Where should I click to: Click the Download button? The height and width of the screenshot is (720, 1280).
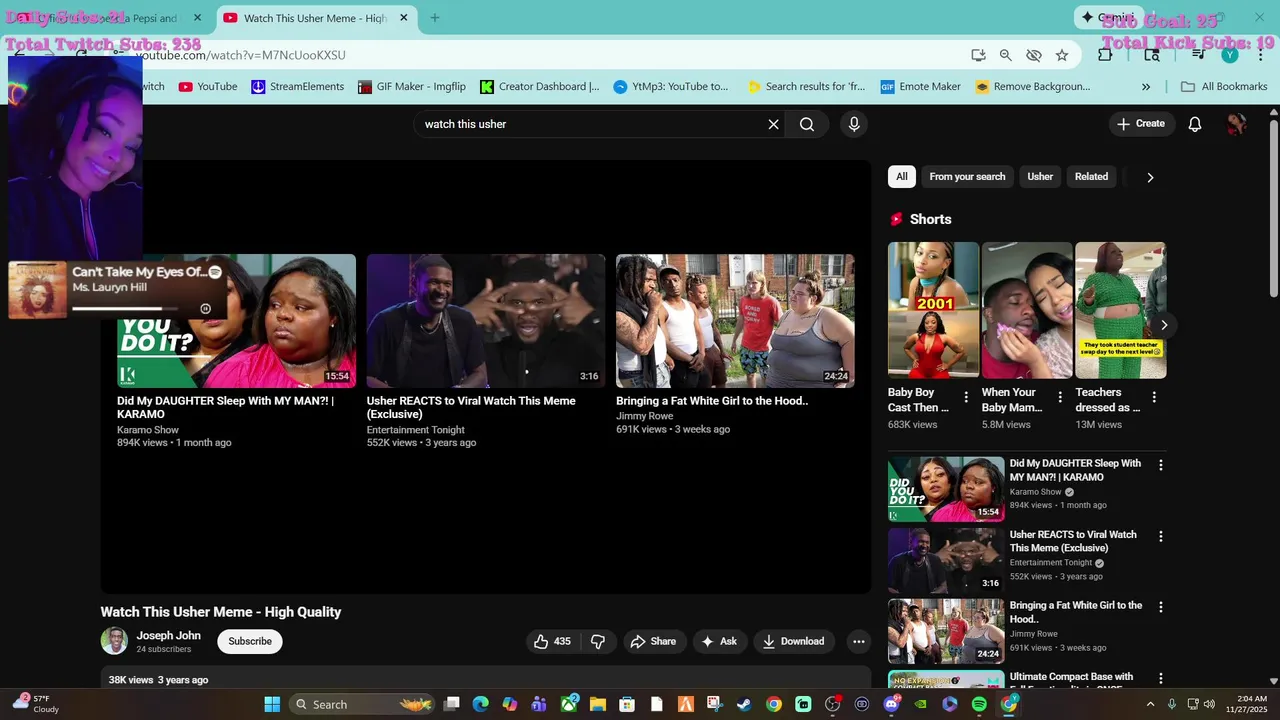click(x=793, y=642)
